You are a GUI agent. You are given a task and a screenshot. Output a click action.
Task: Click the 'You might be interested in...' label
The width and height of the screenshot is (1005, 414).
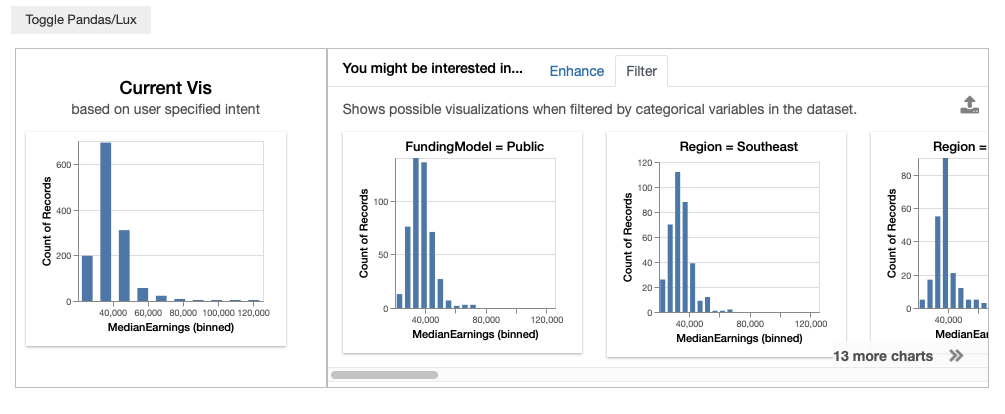pyautogui.click(x=432, y=69)
